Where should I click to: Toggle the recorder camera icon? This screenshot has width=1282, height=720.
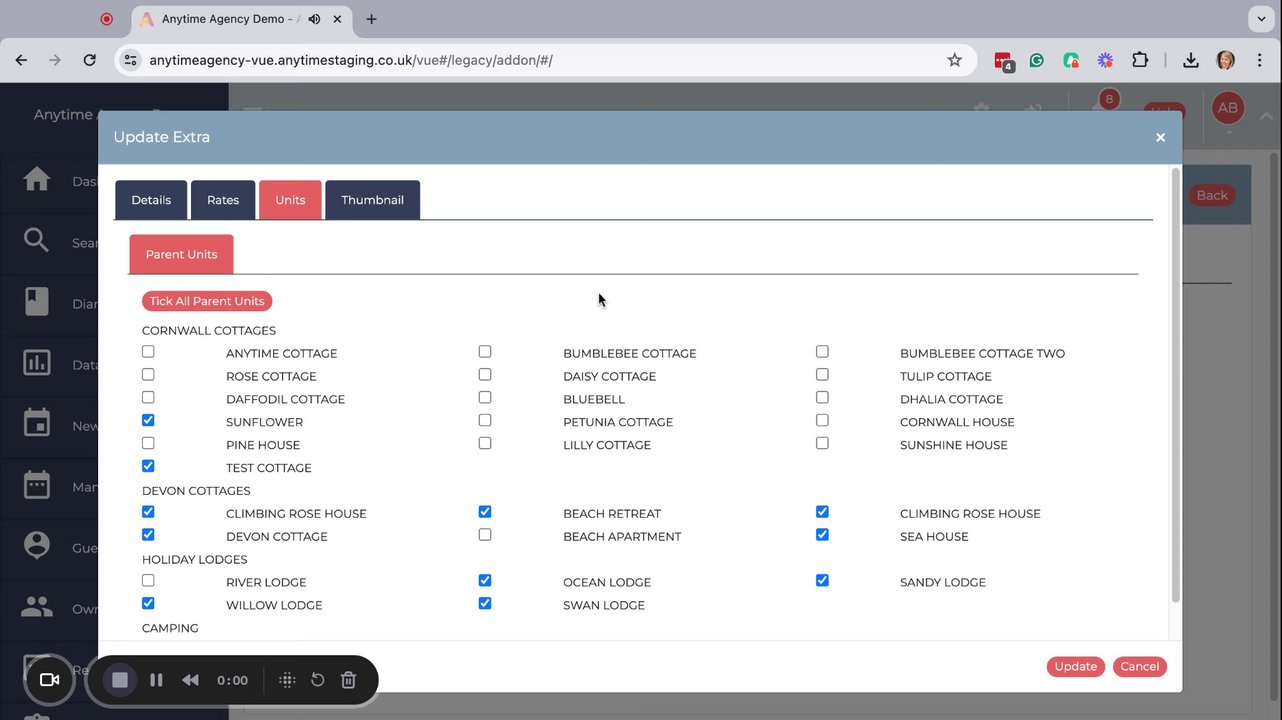point(49,680)
